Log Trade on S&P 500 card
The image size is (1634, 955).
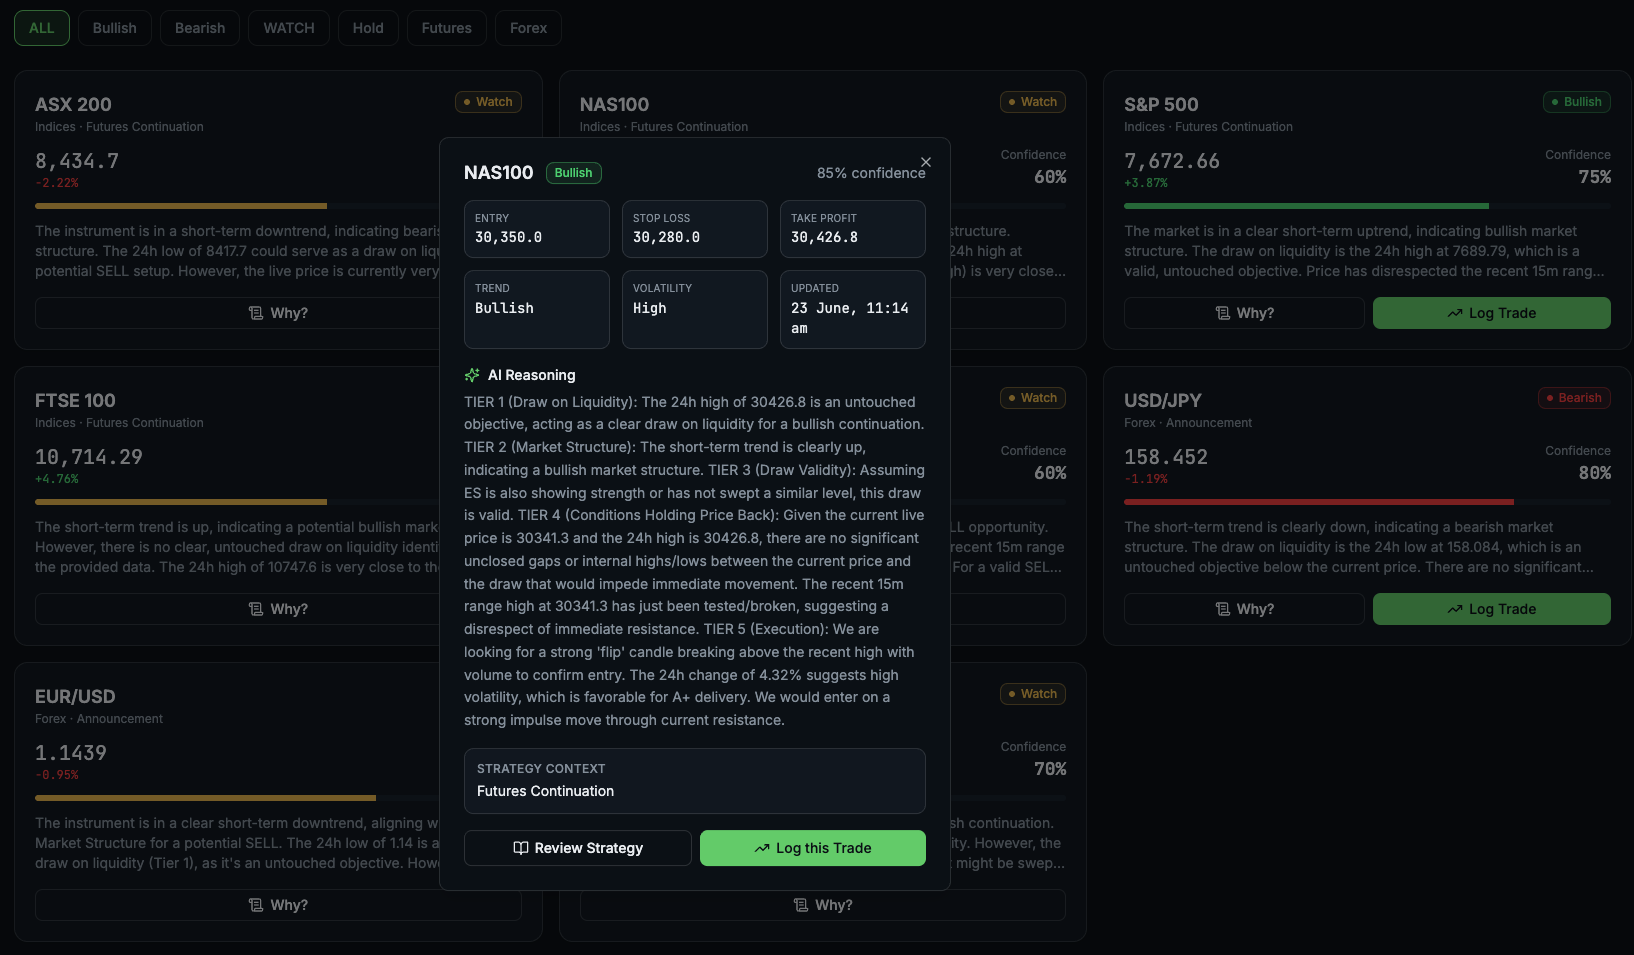(1492, 313)
